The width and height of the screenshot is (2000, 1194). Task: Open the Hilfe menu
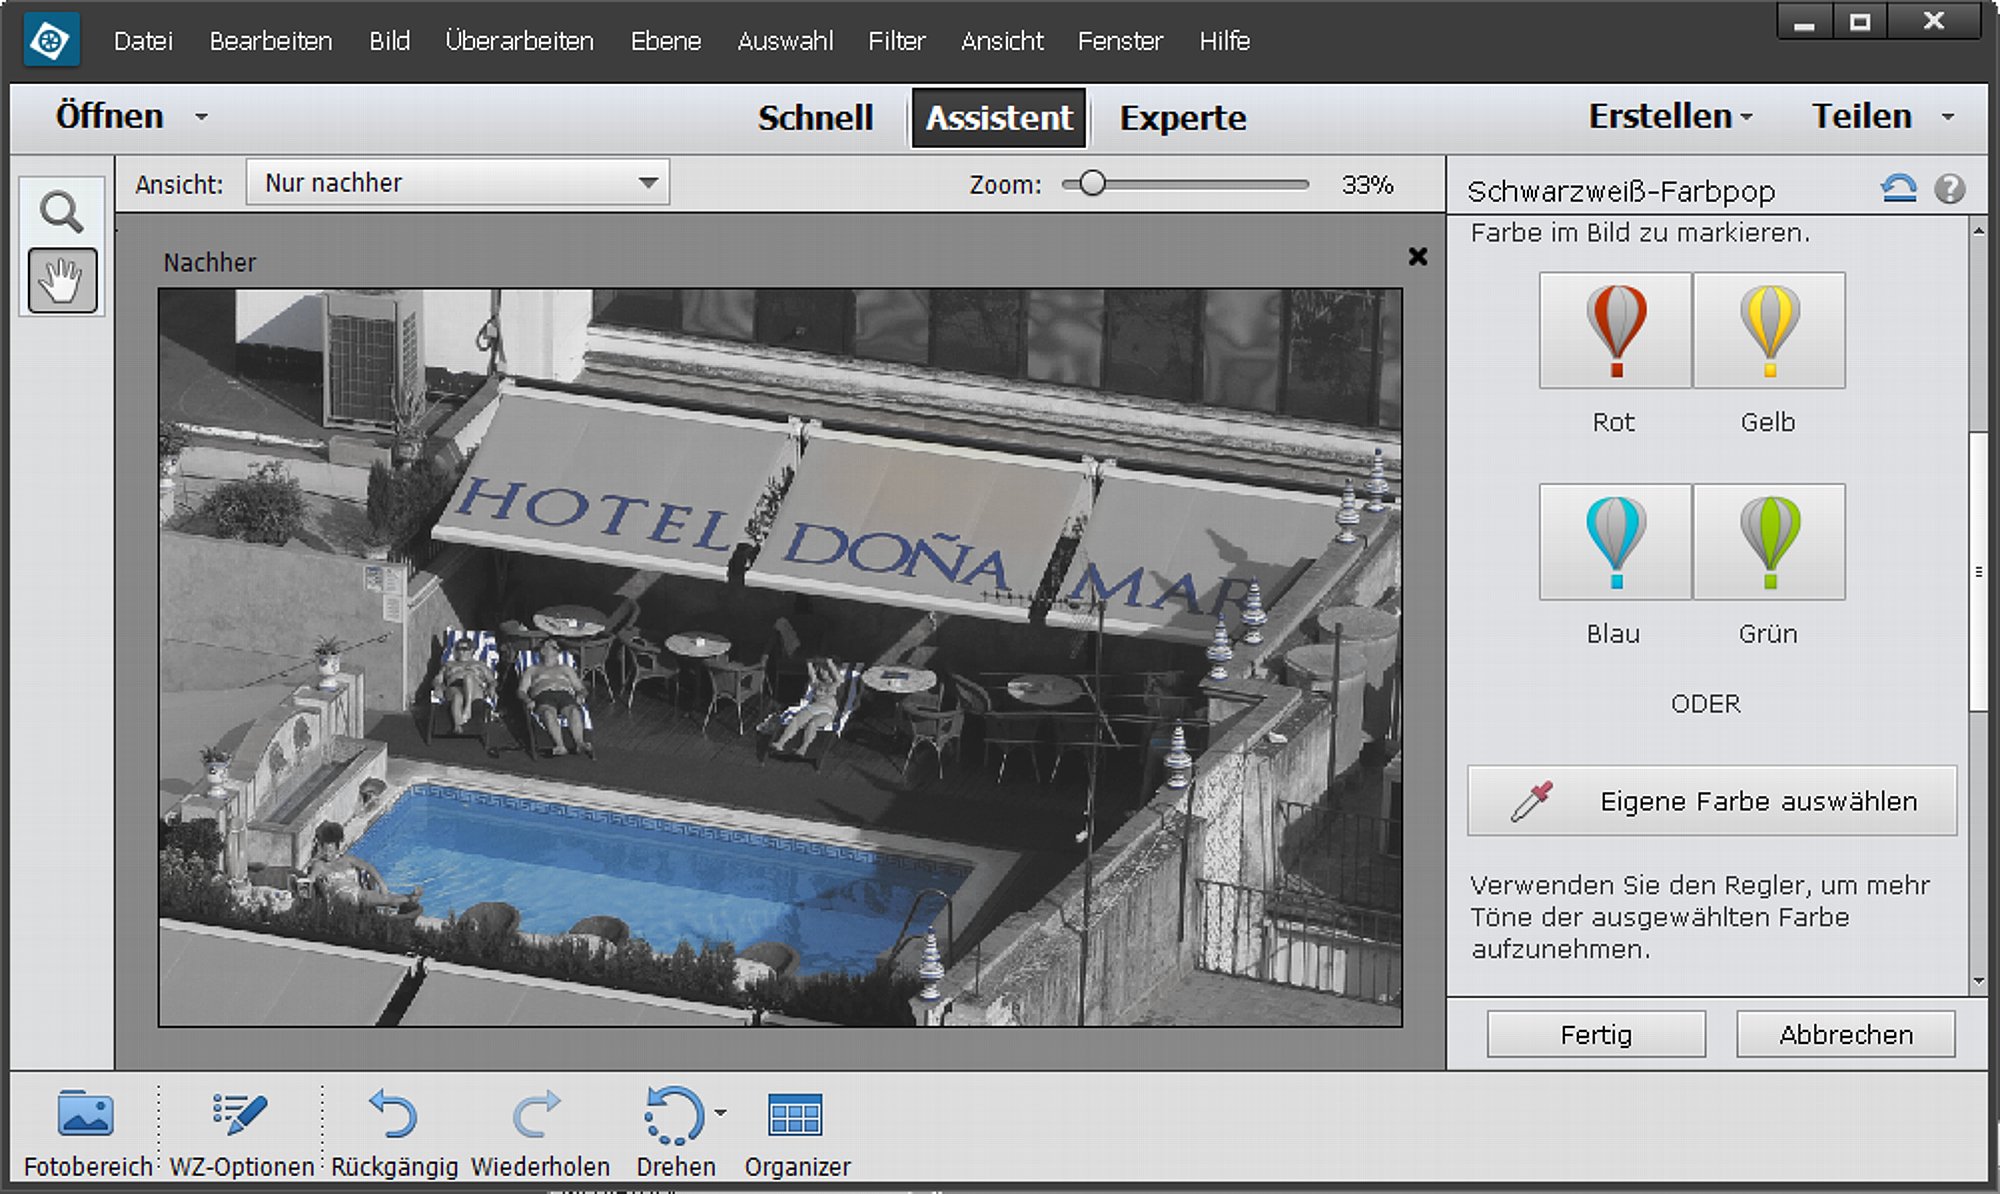pos(1225,41)
